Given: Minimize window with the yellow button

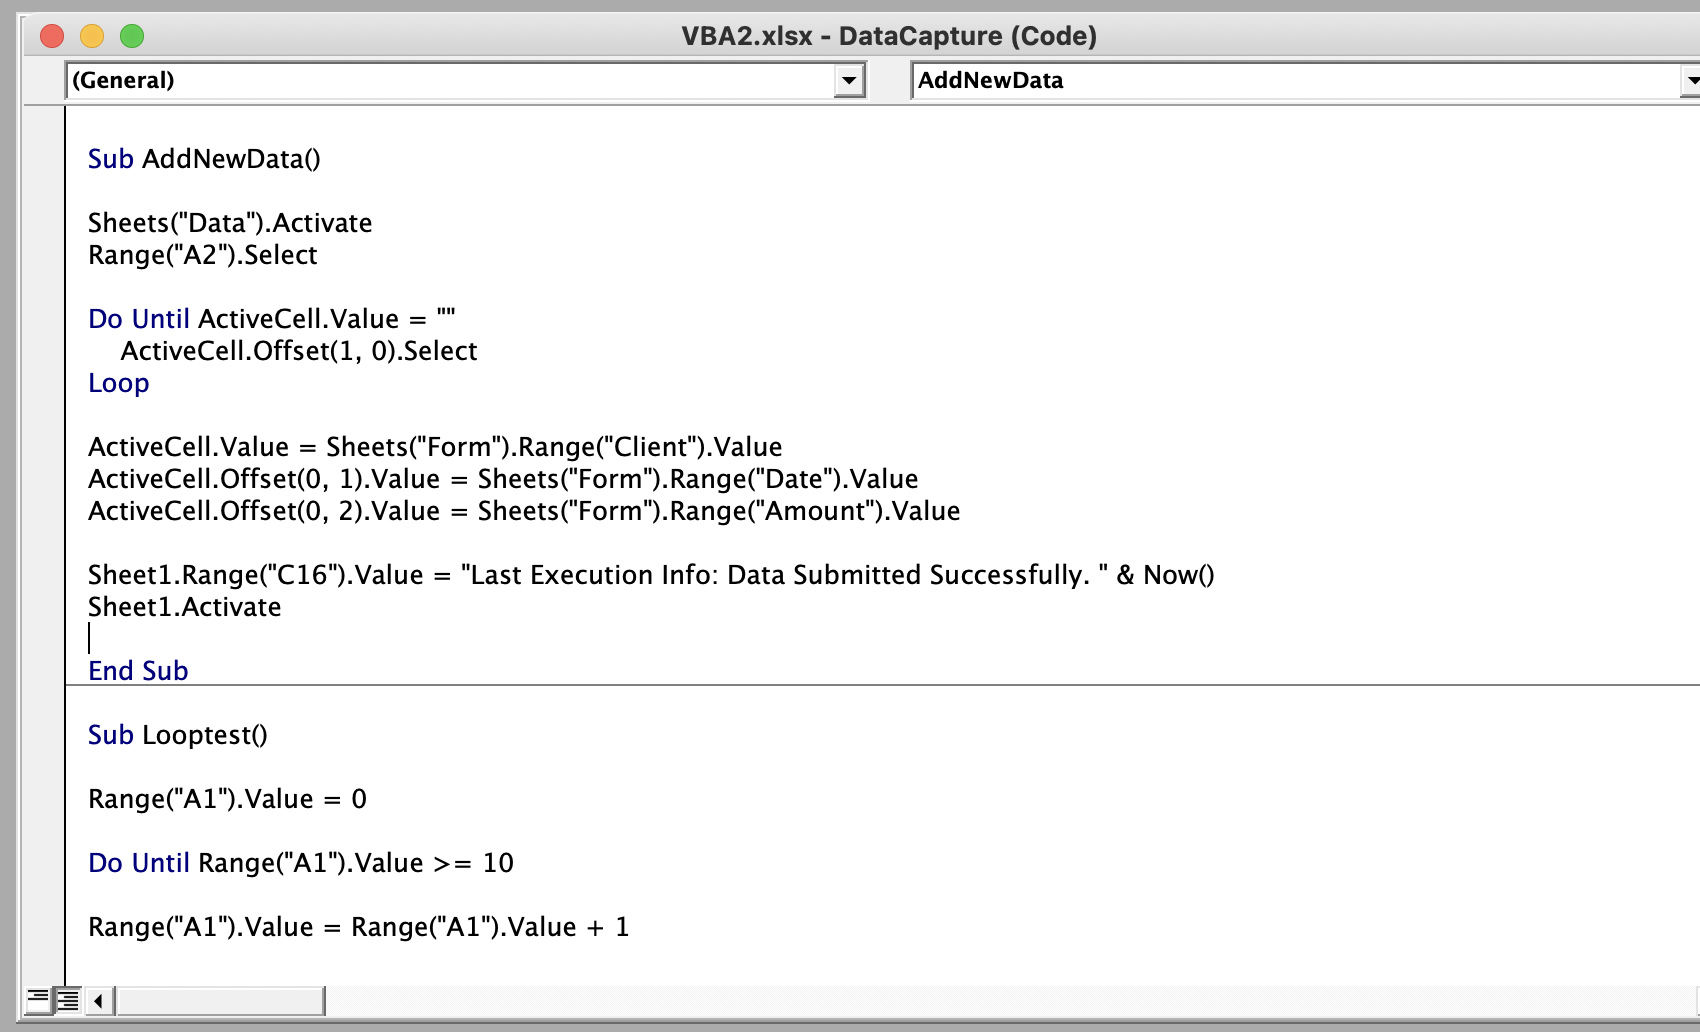Looking at the screenshot, I should (92, 37).
